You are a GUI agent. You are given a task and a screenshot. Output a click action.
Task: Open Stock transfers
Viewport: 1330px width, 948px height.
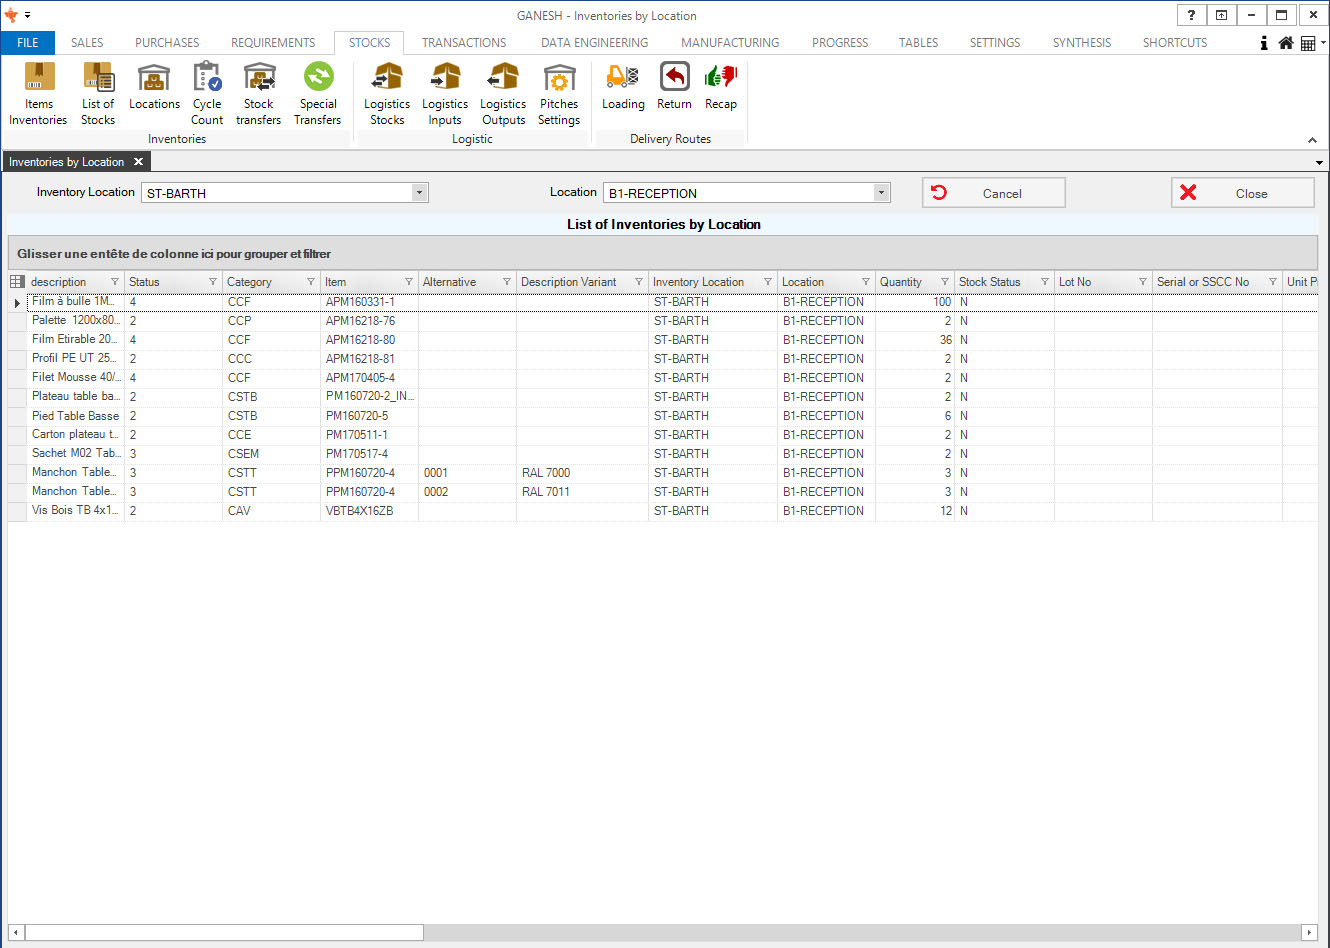(x=258, y=93)
